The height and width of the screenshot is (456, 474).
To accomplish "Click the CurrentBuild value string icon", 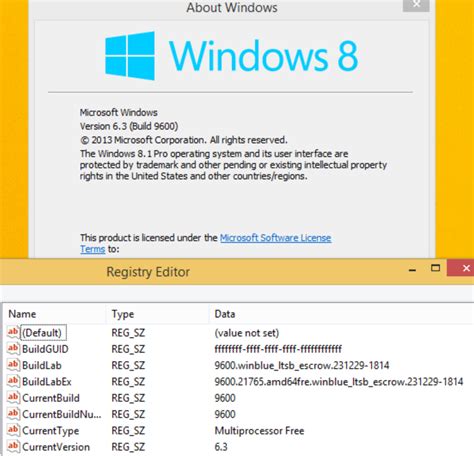I will [x=13, y=397].
